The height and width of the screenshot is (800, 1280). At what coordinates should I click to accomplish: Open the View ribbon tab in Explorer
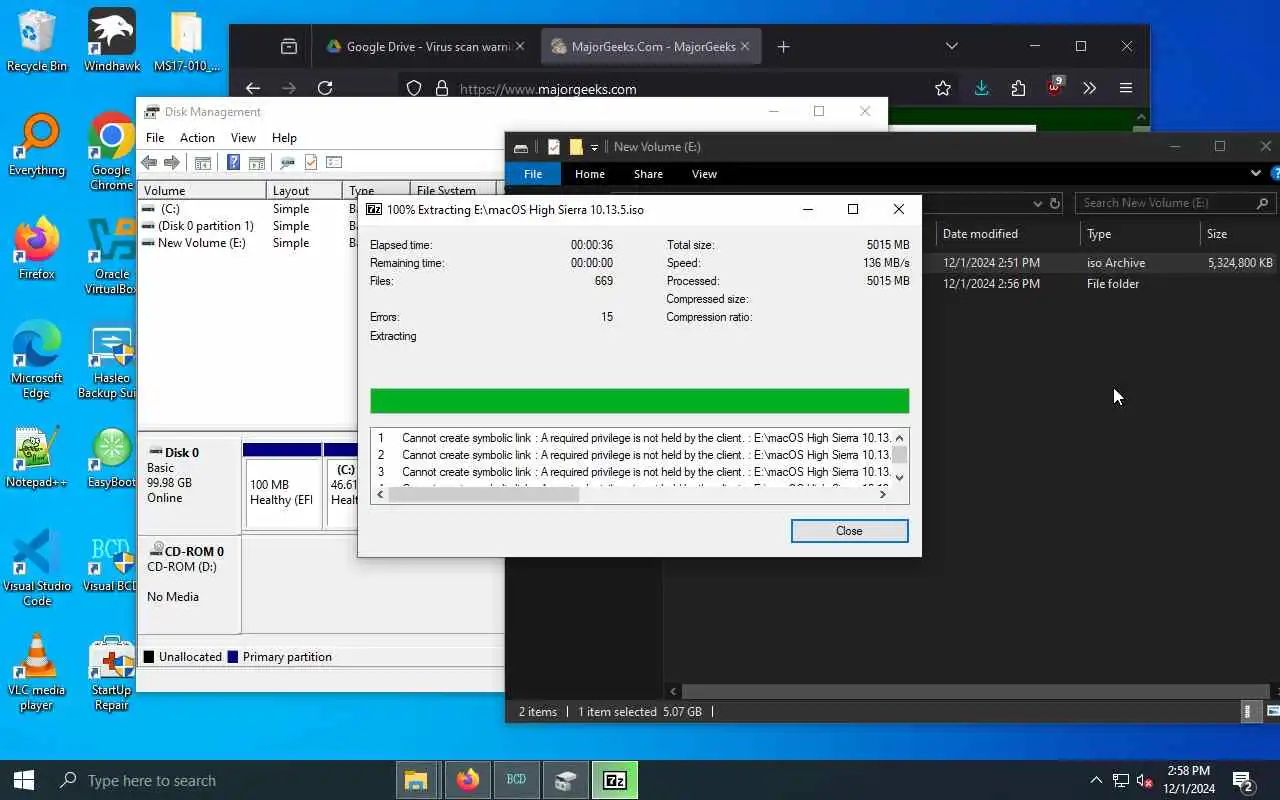coord(704,174)
